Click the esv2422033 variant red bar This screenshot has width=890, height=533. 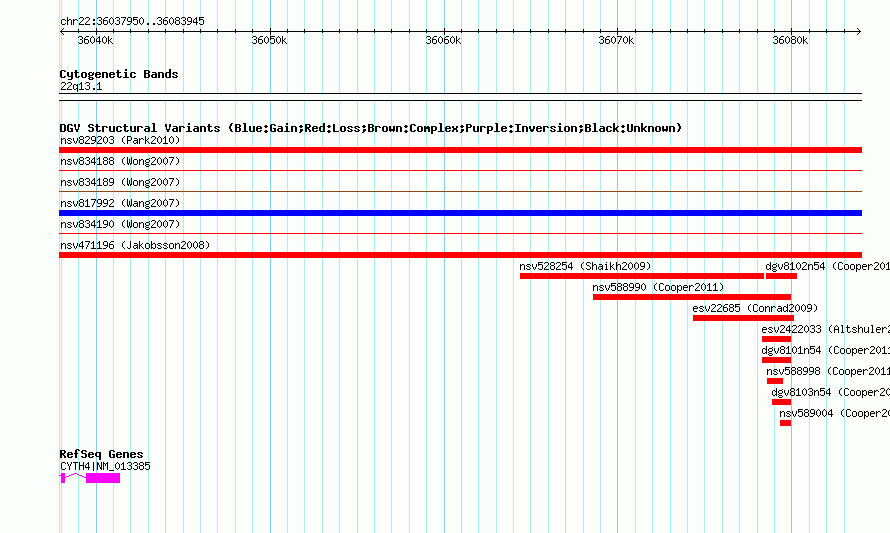pyautogui.click(x=776, y=339)
